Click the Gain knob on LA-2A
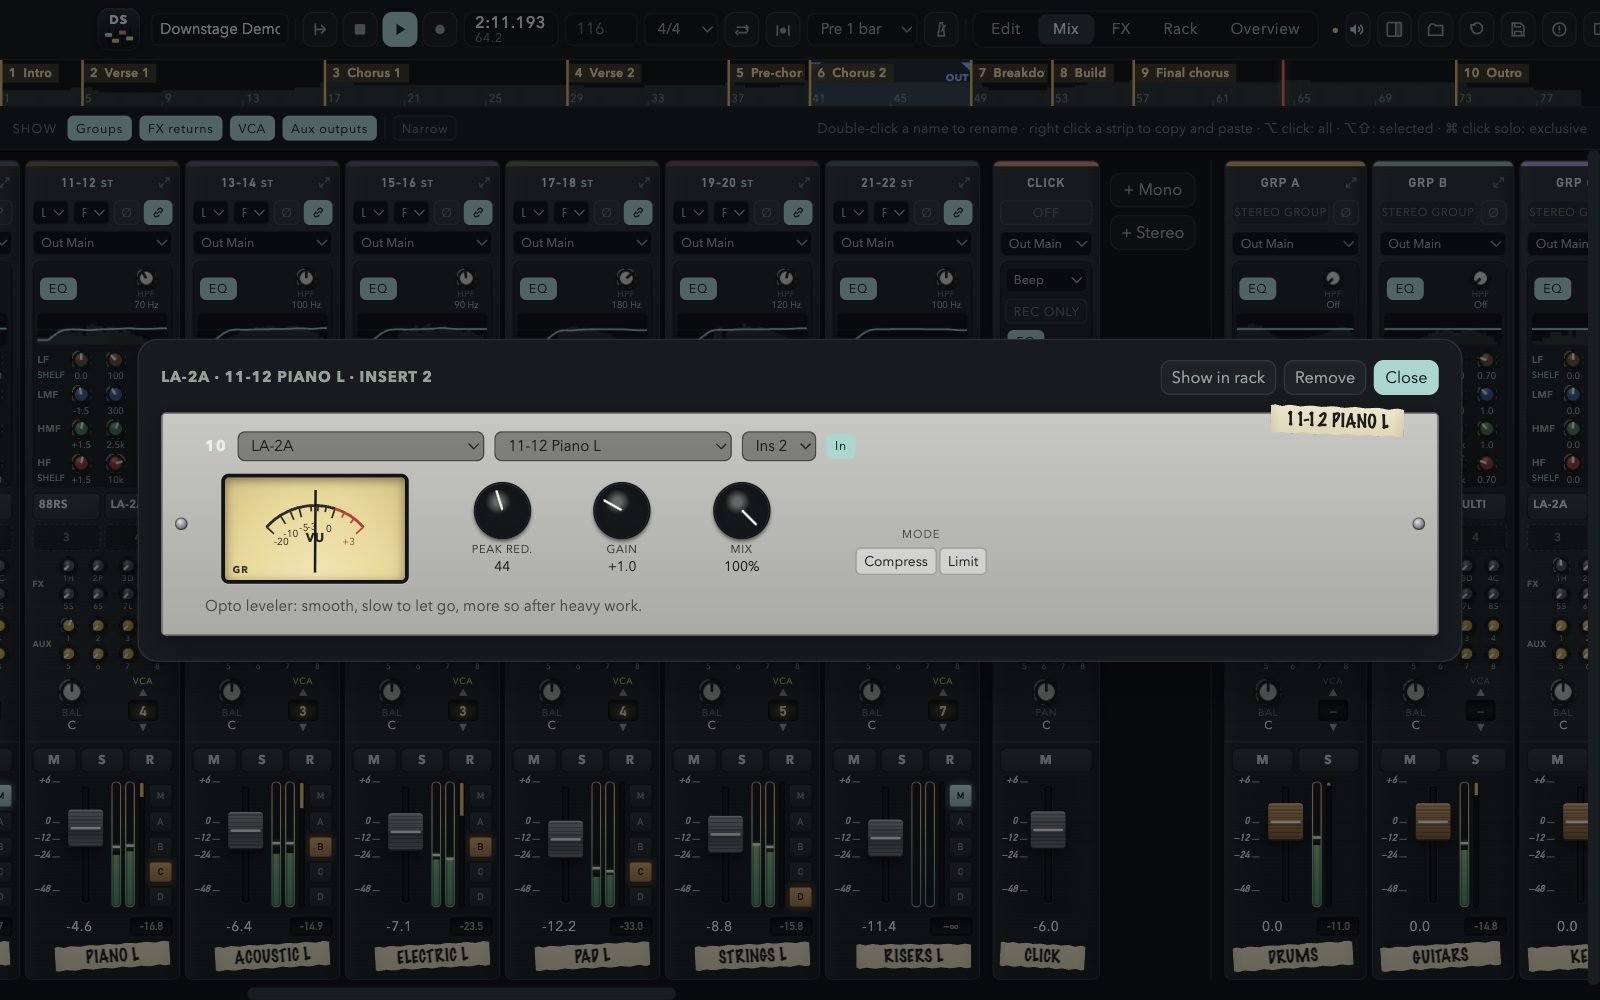This screenshot has height=1000, width=1600. [x=622, y=510]
